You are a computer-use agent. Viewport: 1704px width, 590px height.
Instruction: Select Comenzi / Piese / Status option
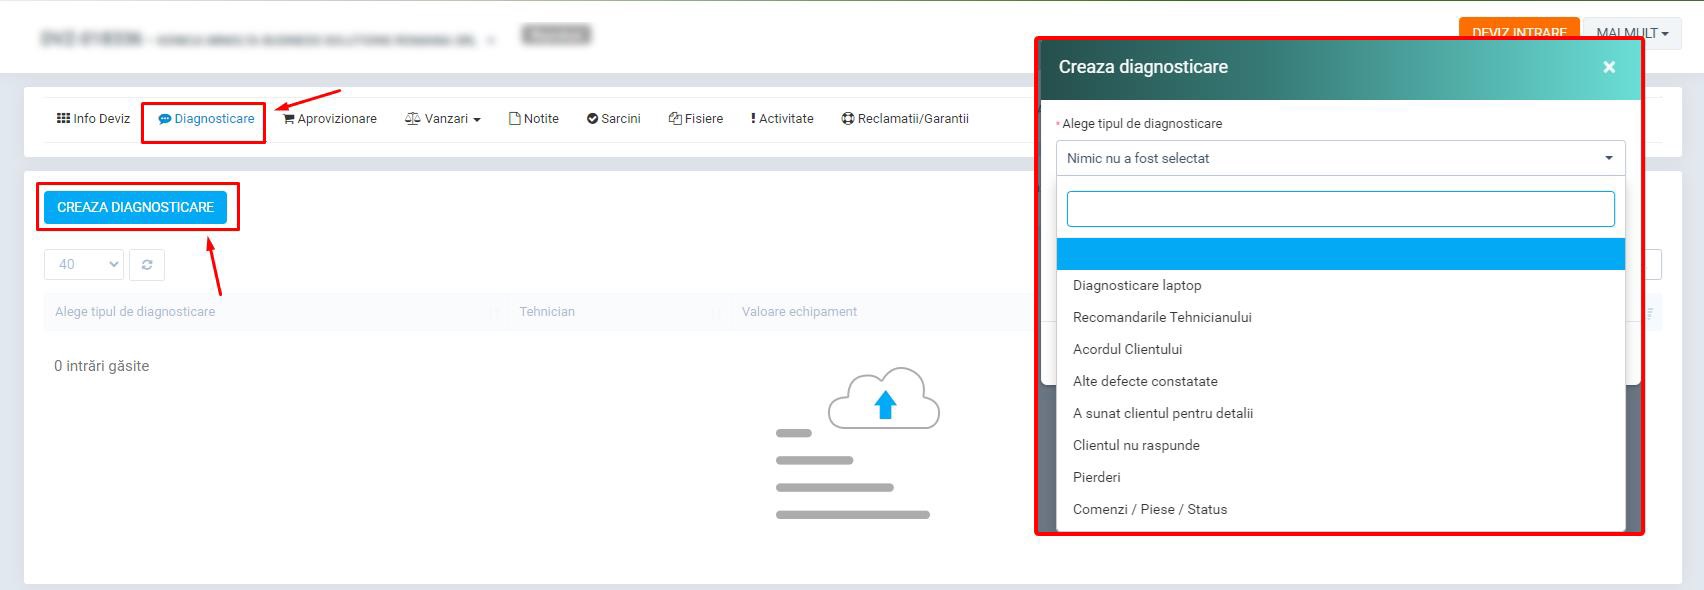click(1149, 509)
